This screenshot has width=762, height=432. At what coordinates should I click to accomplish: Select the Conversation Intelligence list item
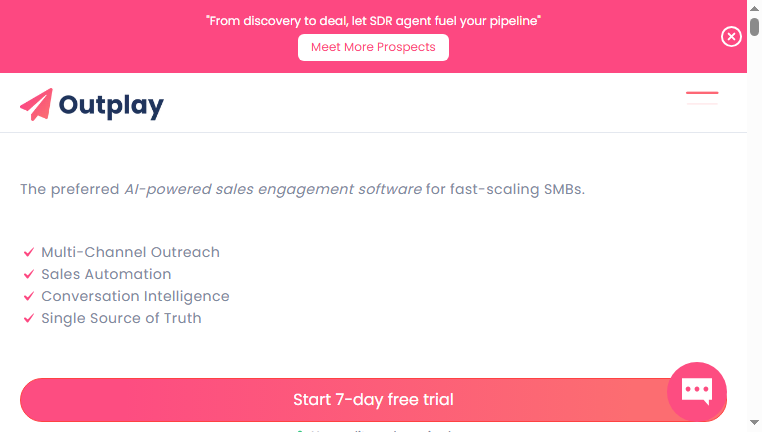[135, 296]
